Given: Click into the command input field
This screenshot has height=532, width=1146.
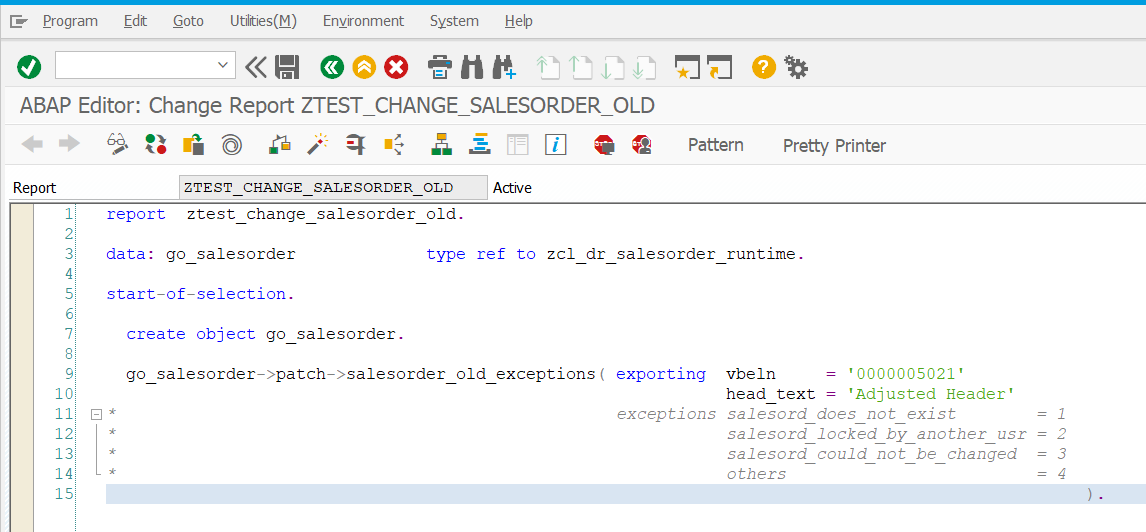Looking at the screenshot, I should 135,66.
